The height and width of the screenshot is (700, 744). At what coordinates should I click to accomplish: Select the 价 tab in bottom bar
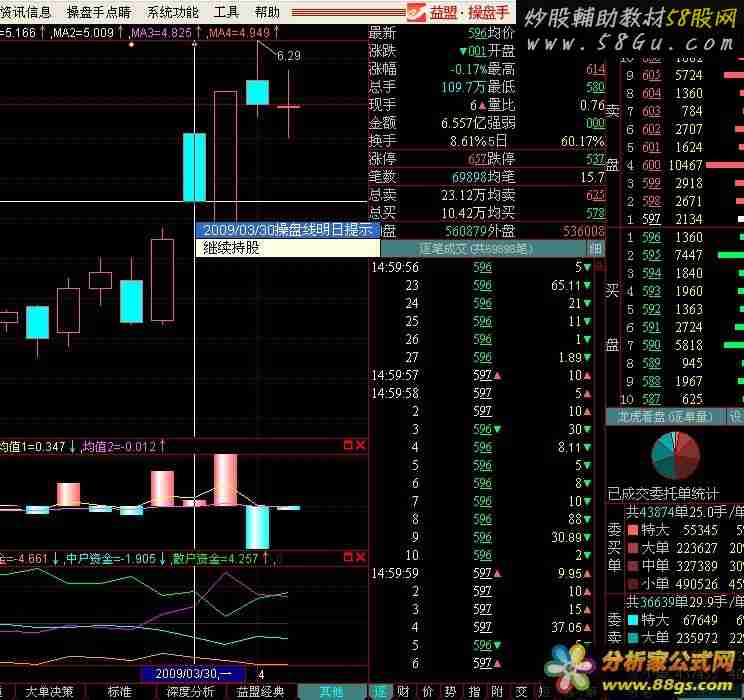pos(428,691)
